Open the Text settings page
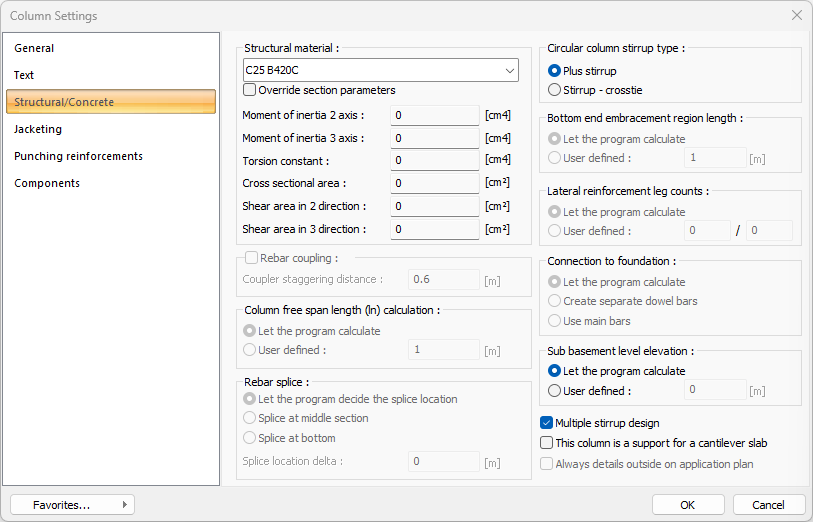 [x=24, y=75]
